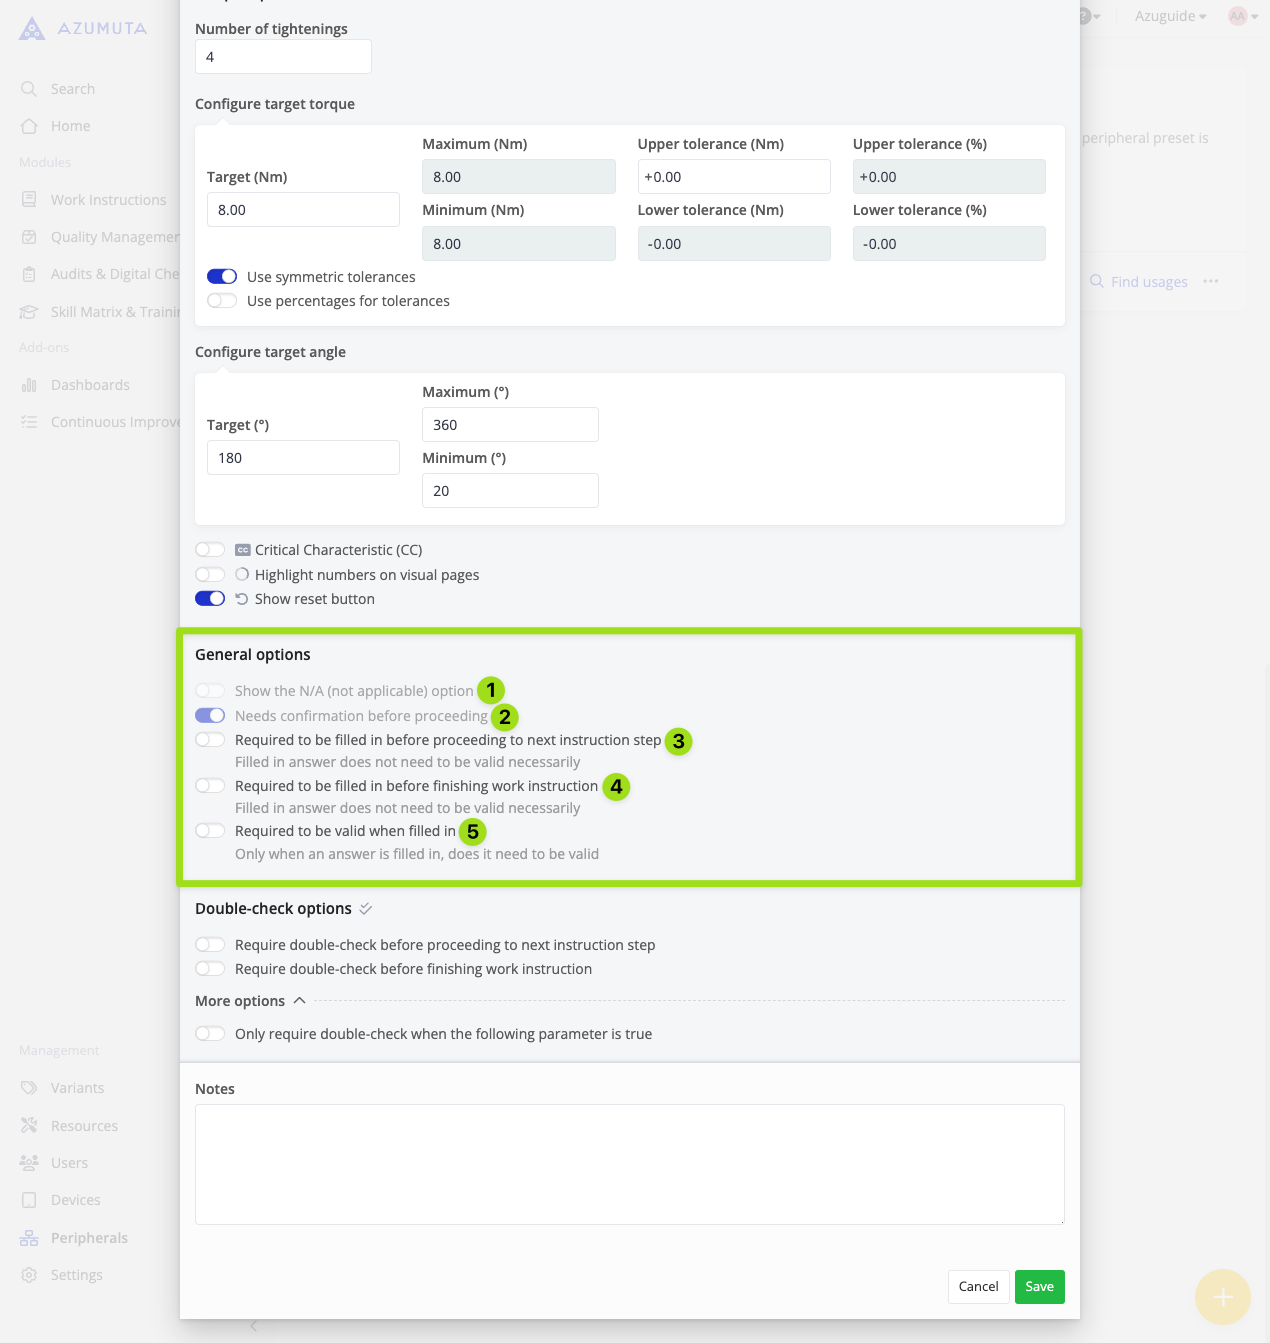
Task: Select the Peripherals icon in the sidebar
Action: (29, 1237)
